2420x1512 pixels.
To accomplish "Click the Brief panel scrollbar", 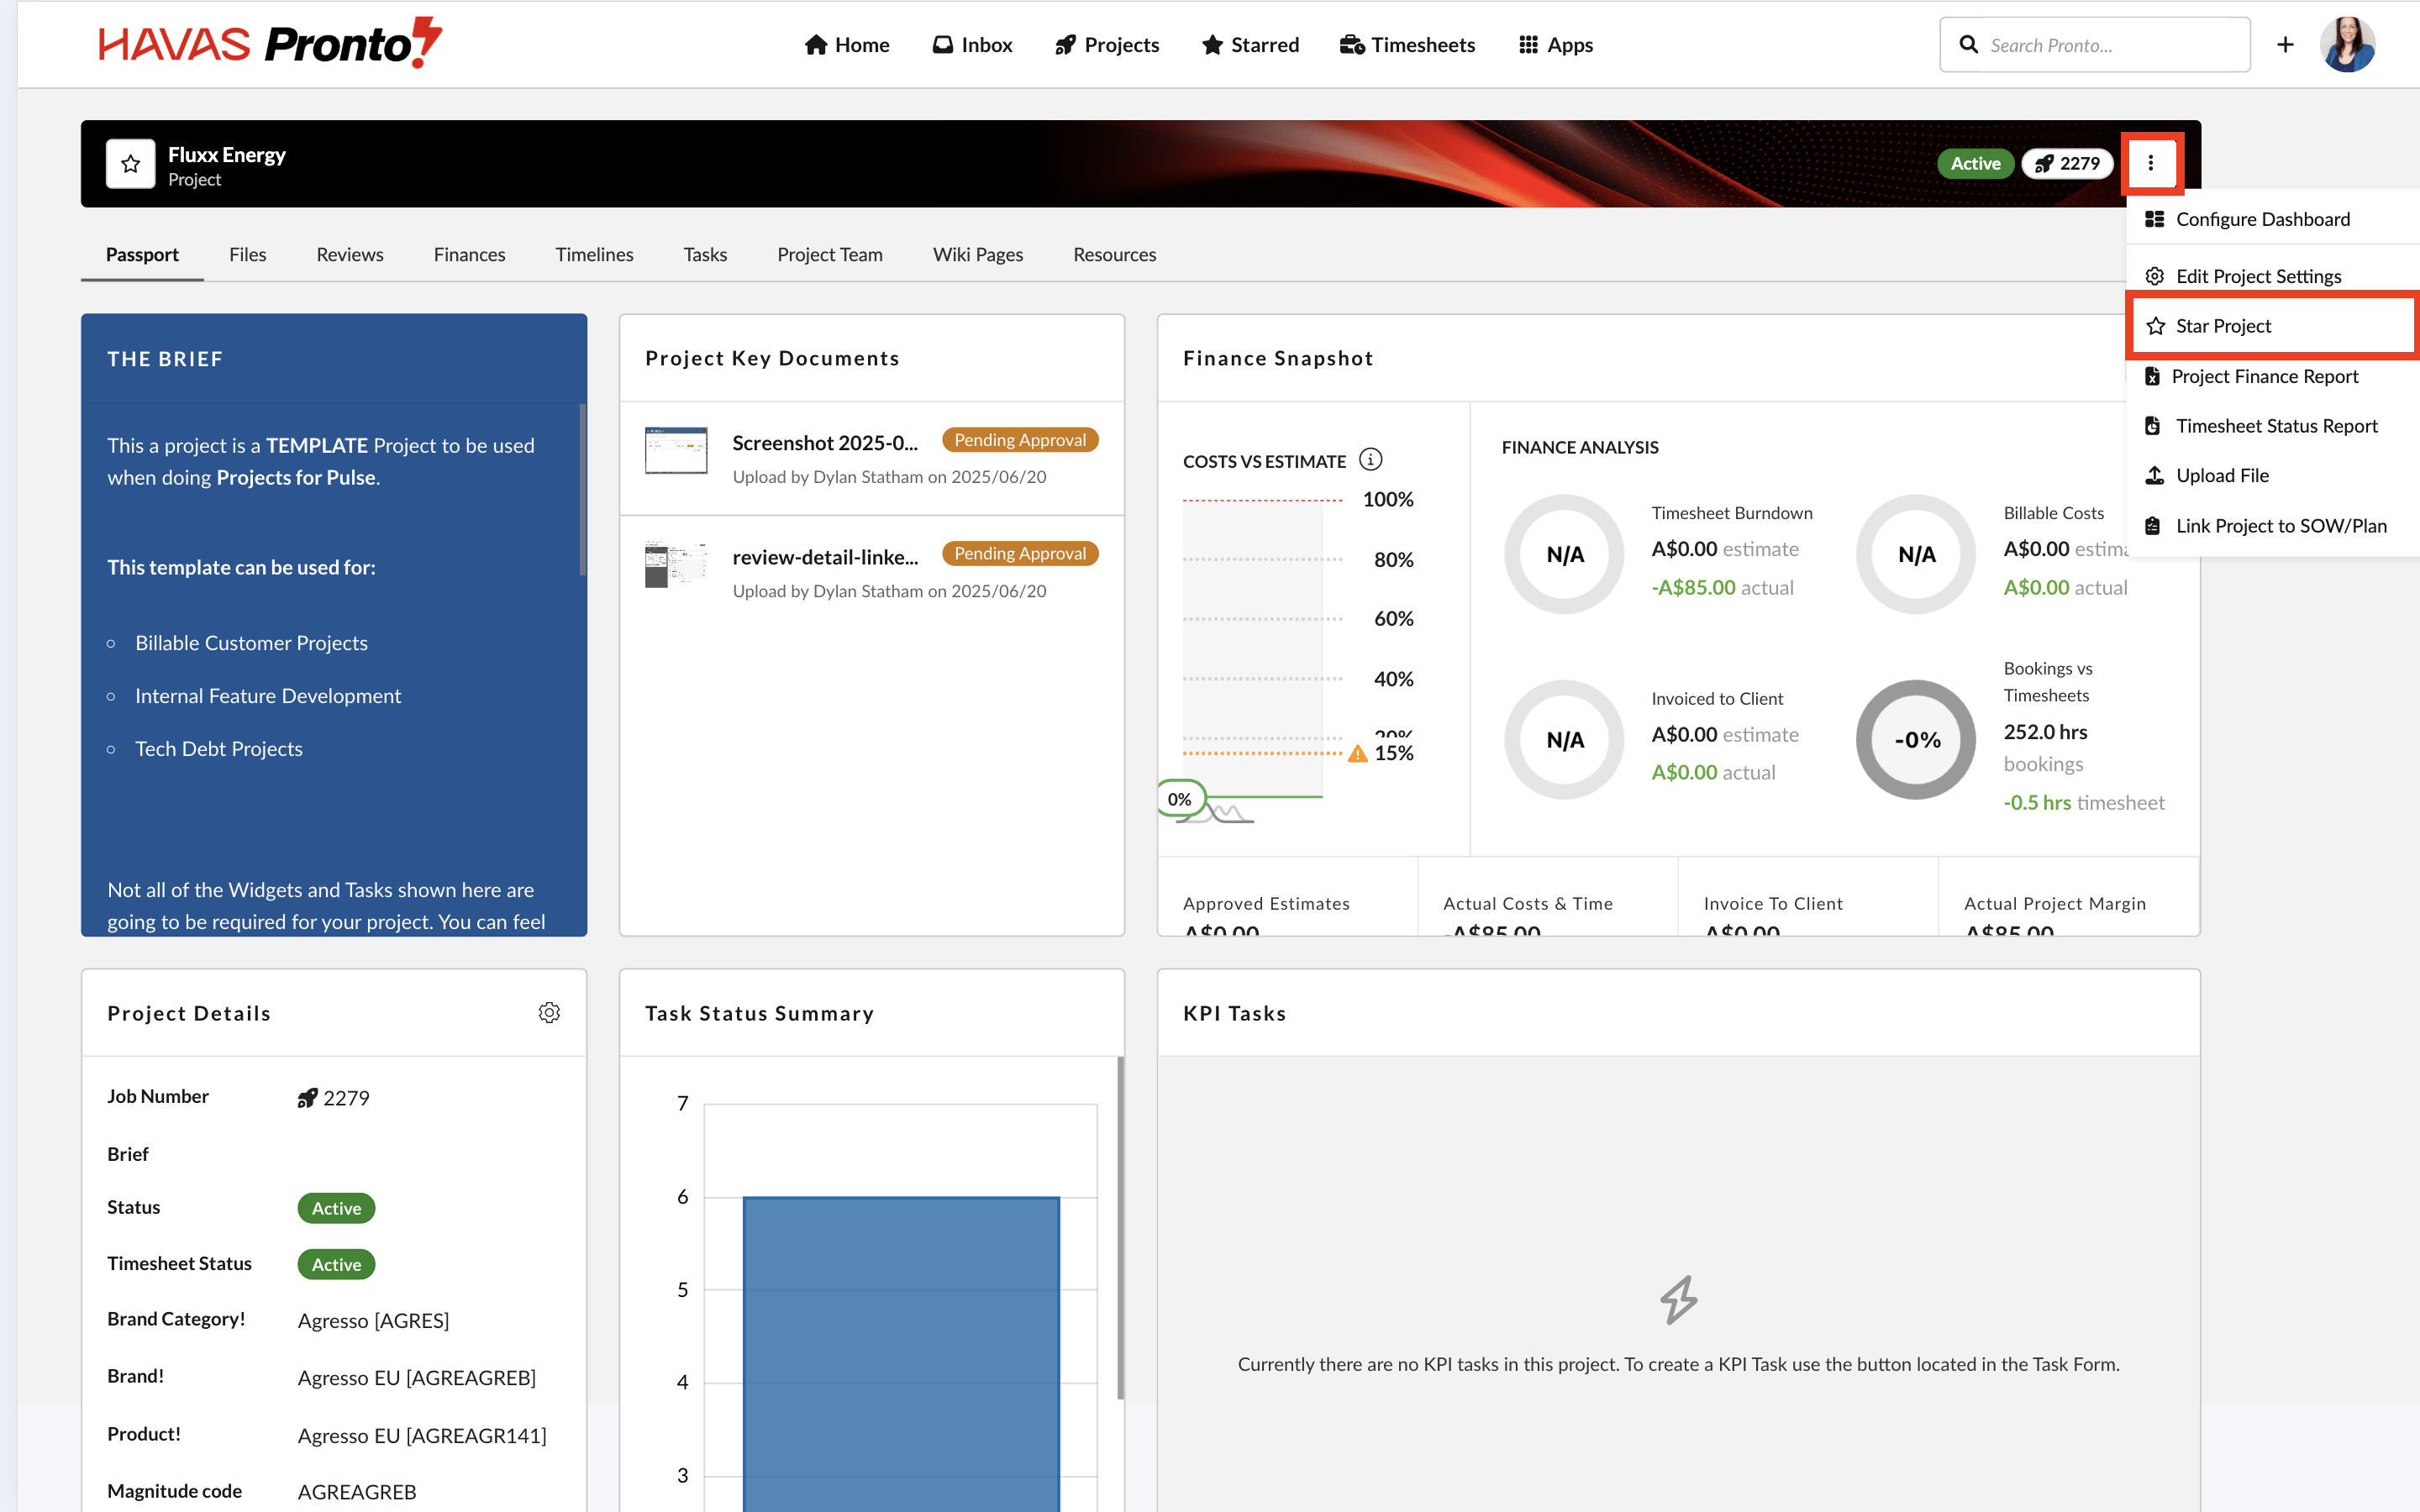I will pos(582,490).
